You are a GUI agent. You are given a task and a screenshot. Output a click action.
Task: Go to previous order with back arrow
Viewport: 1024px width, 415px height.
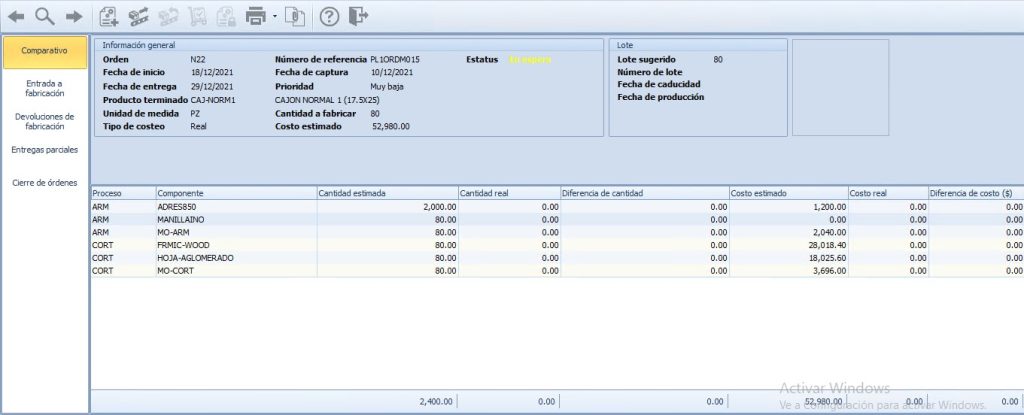pyautogui.click(x=16, y=17)
